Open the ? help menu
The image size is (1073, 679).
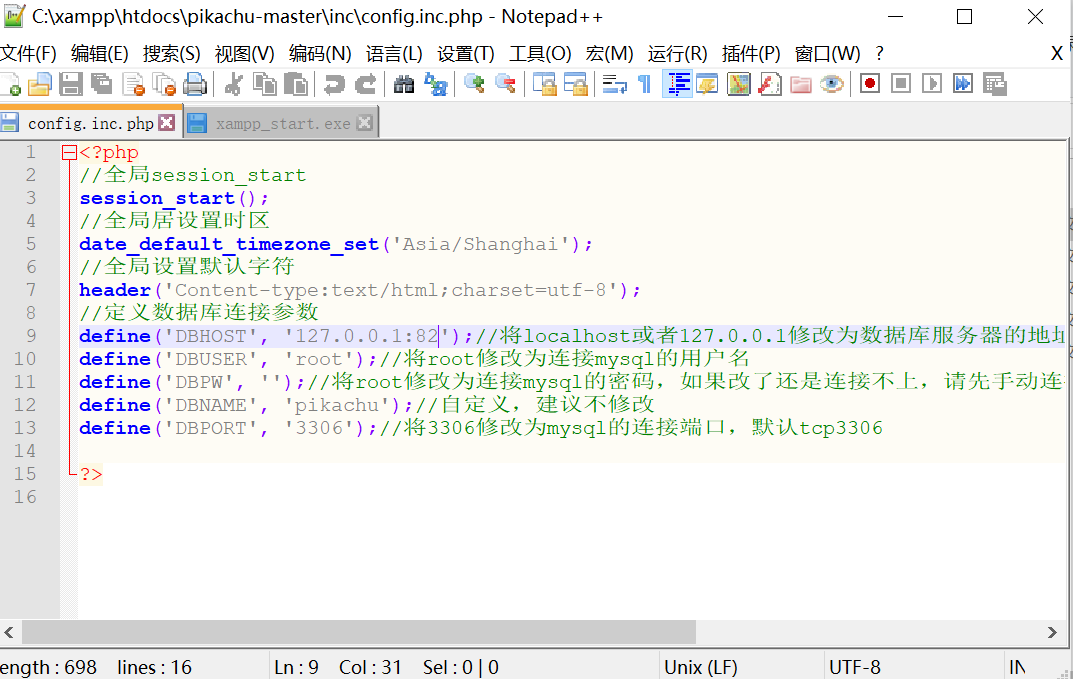pyautogui.click(x=879, y=53)
